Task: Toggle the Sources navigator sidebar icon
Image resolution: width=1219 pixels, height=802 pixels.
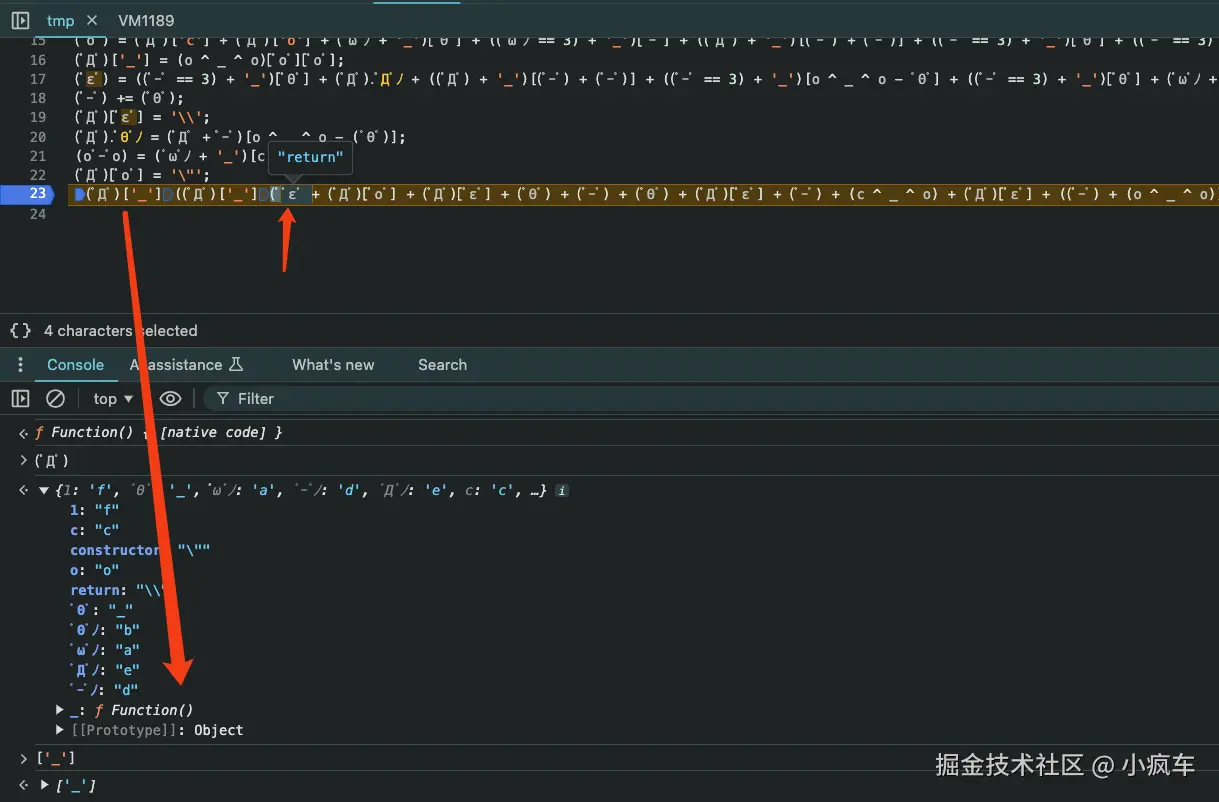Action: pos(20,20)
